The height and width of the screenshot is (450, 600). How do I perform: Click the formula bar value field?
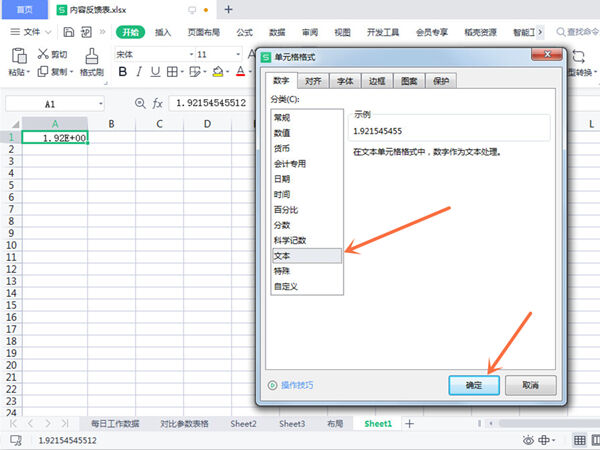(x=212, y=103)
